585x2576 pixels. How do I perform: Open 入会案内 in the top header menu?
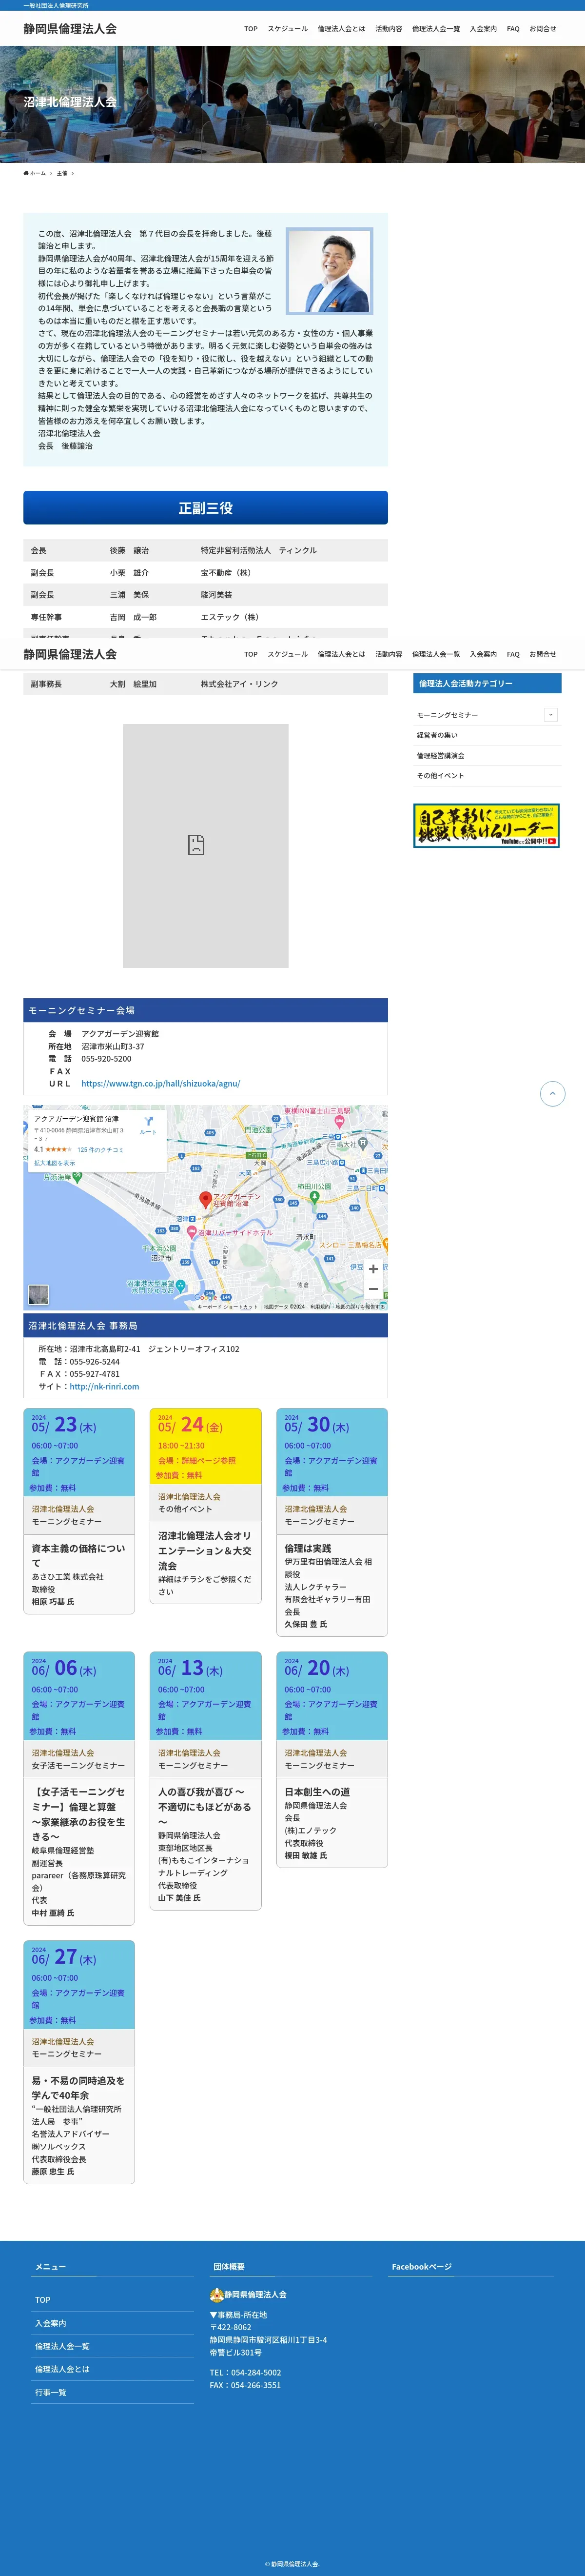tap(483, 29)
